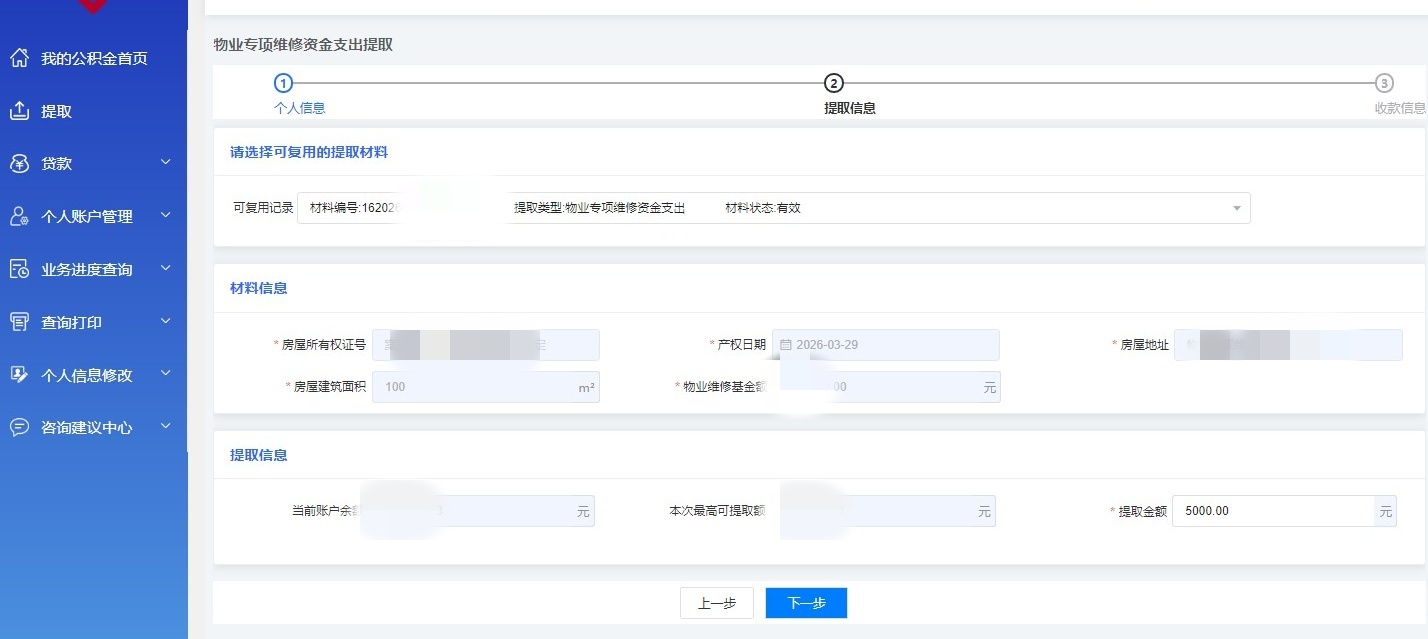The width and height of the screenshot is (1428, 639).
Task: Click the chat bubble icon for 咨询建议中心
Action: 19,427
